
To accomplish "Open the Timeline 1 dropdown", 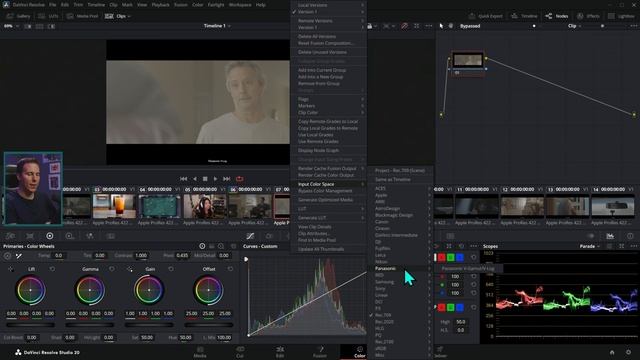I will pyautogui.click(x=217, y=26).
